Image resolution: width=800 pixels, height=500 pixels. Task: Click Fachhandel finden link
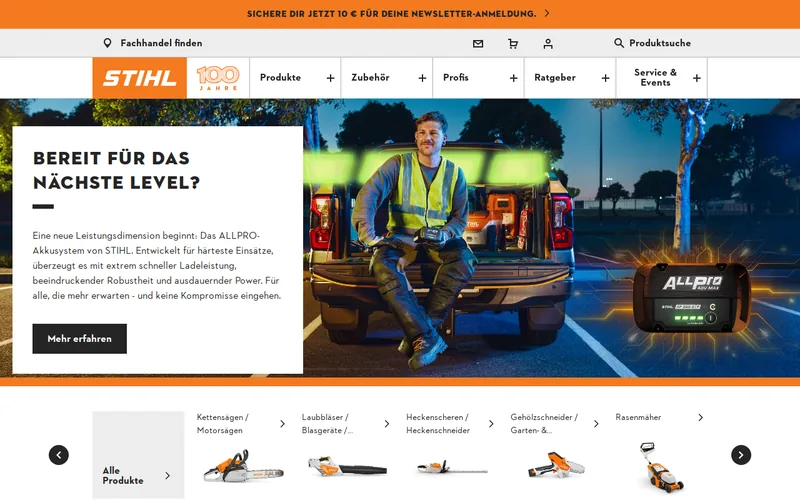161,43
